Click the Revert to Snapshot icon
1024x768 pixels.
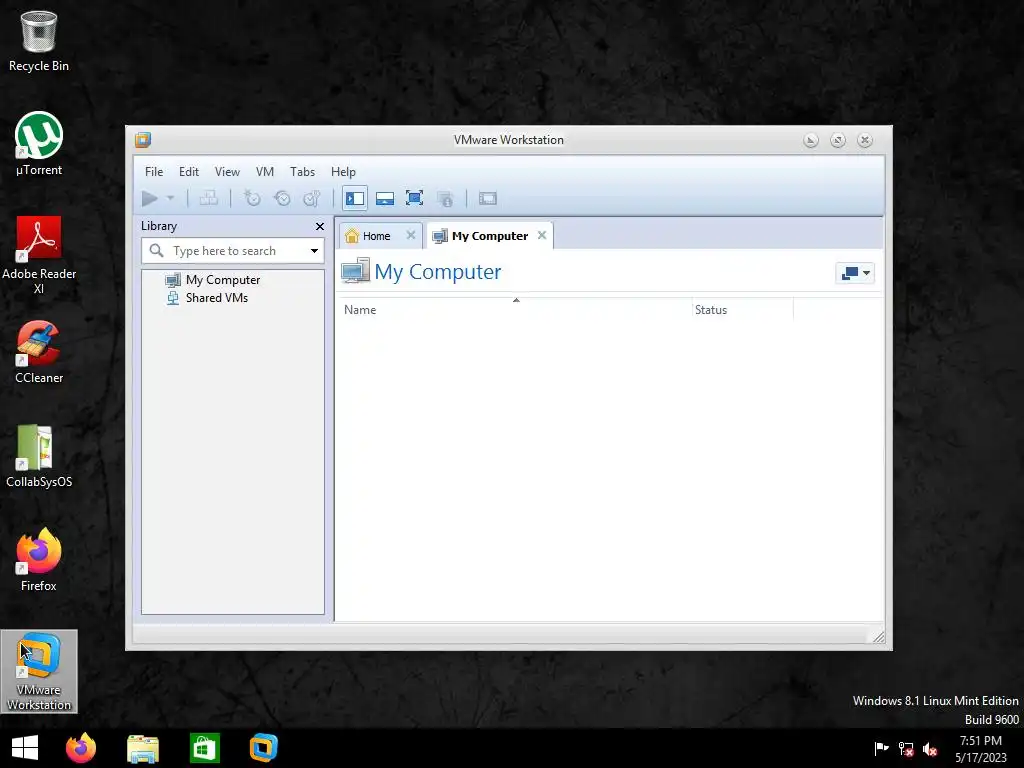[282, 198]
